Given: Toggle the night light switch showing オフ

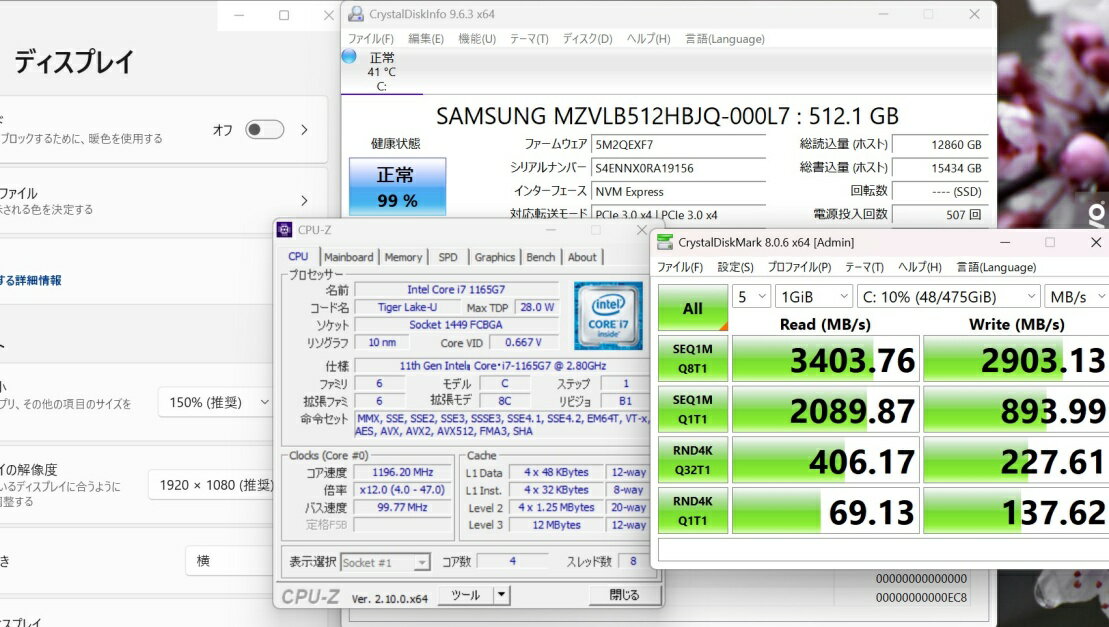Looking at the screenshot, I should click(x=264, y=130).
